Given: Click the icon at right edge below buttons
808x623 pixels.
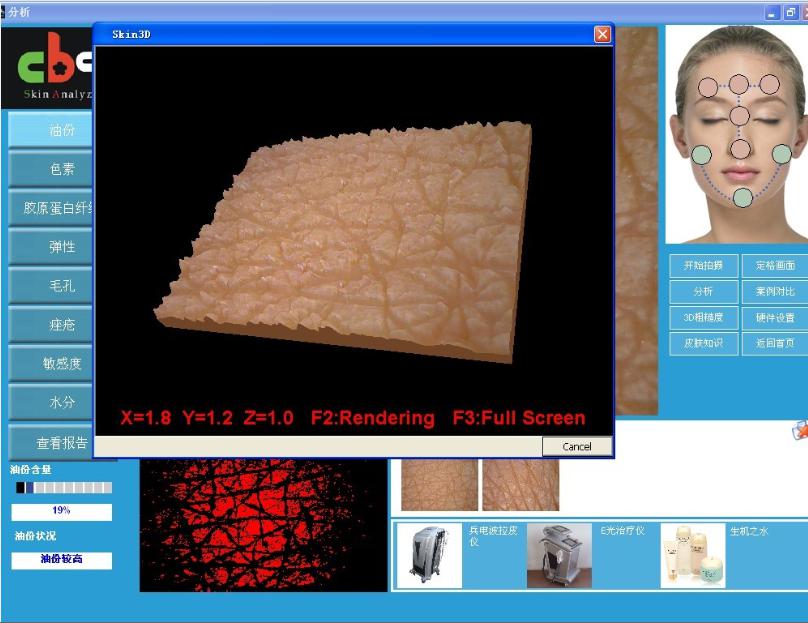Looking at the screenshot, I should tap(800, 430).
